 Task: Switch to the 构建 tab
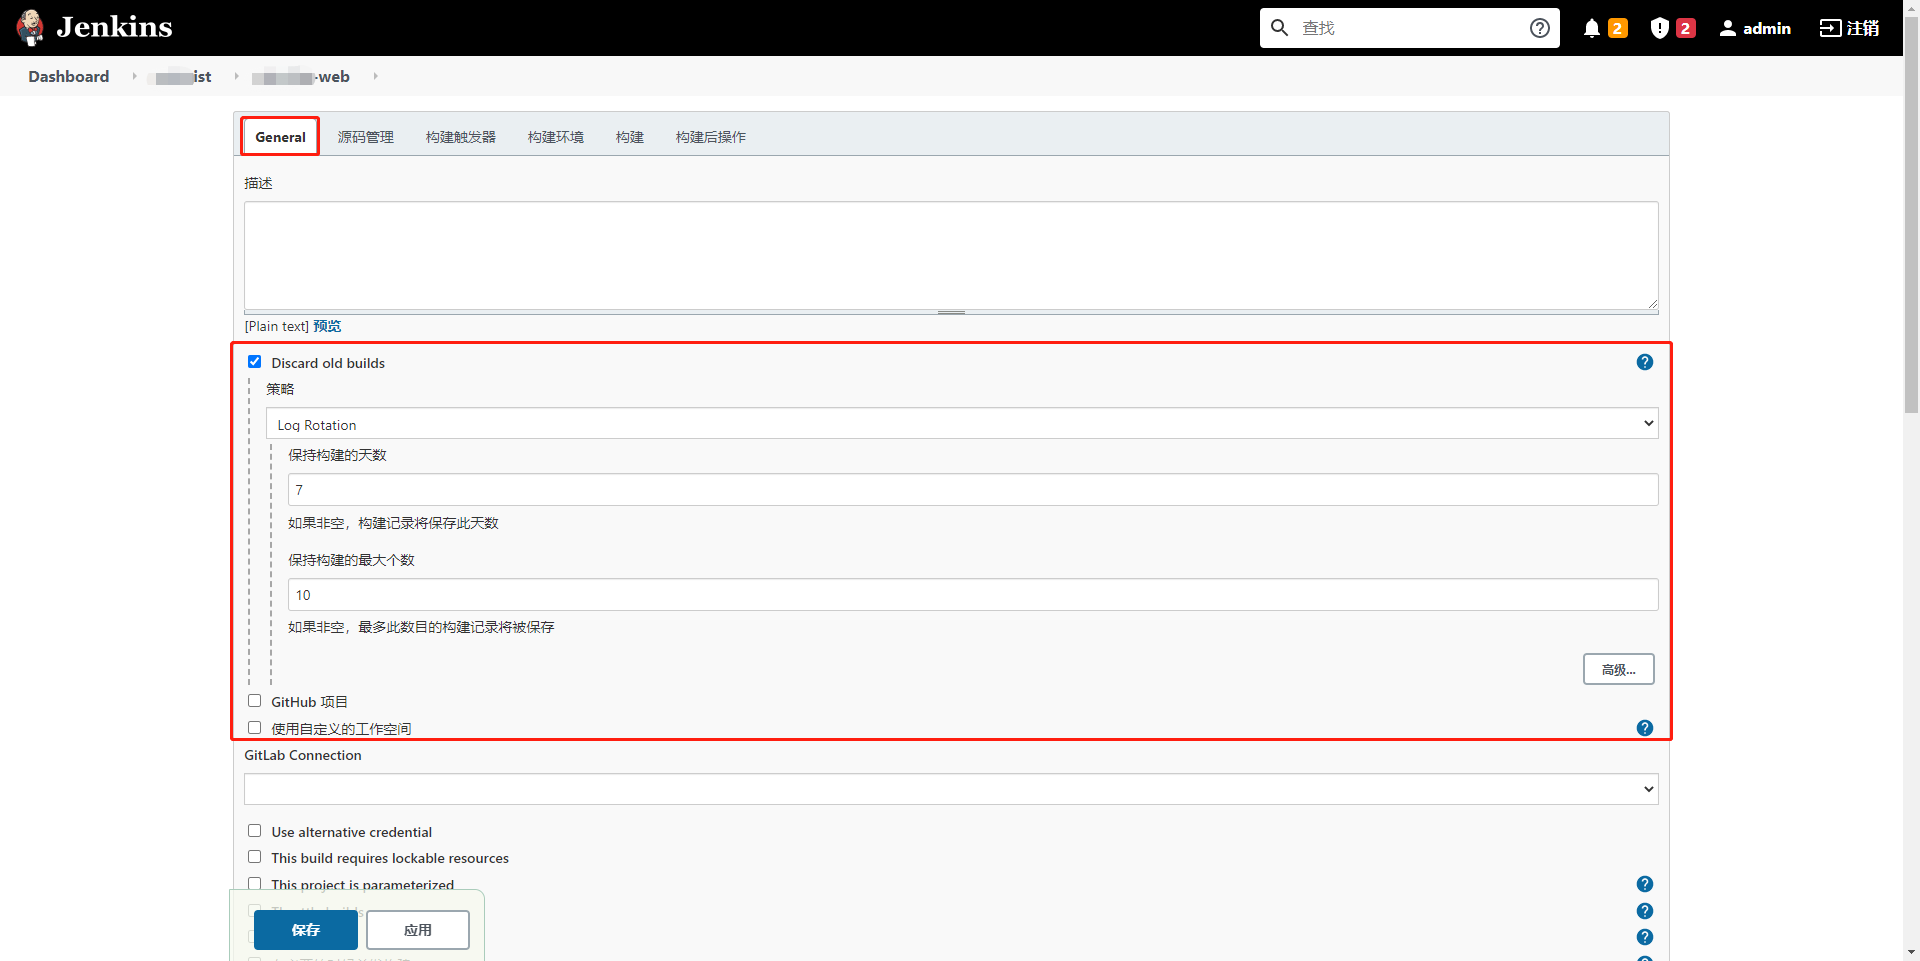(x=630, y=137)
